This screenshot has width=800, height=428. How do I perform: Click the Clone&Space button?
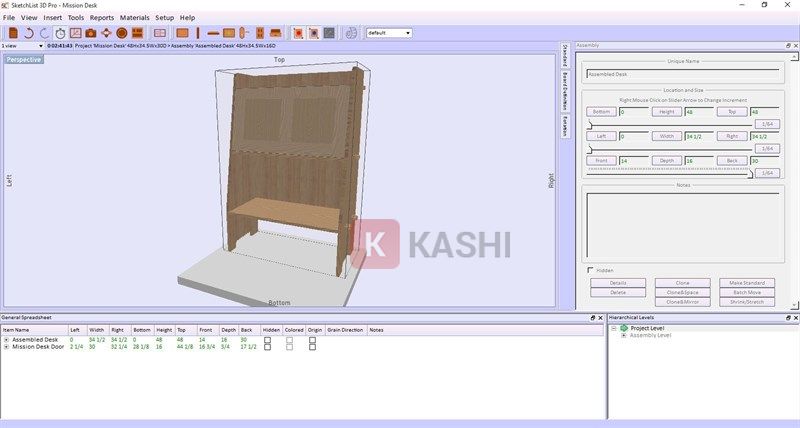pos(682,292)
